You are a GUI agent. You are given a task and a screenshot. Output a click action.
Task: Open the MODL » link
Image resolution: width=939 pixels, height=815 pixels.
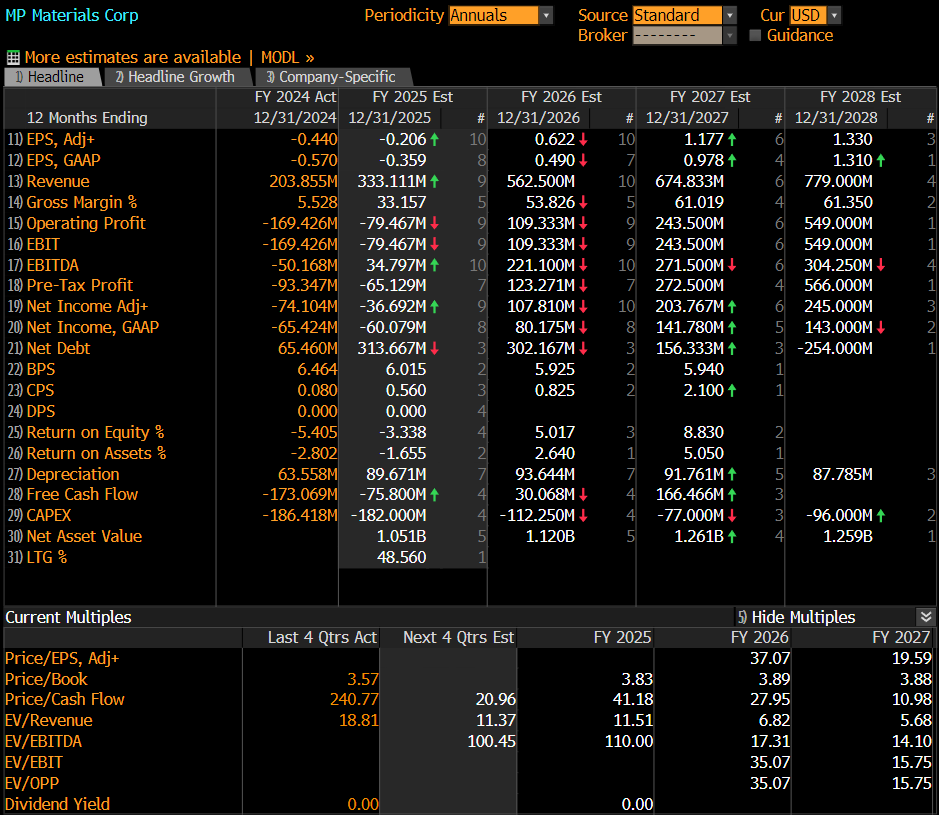click(x=287, y=57)
